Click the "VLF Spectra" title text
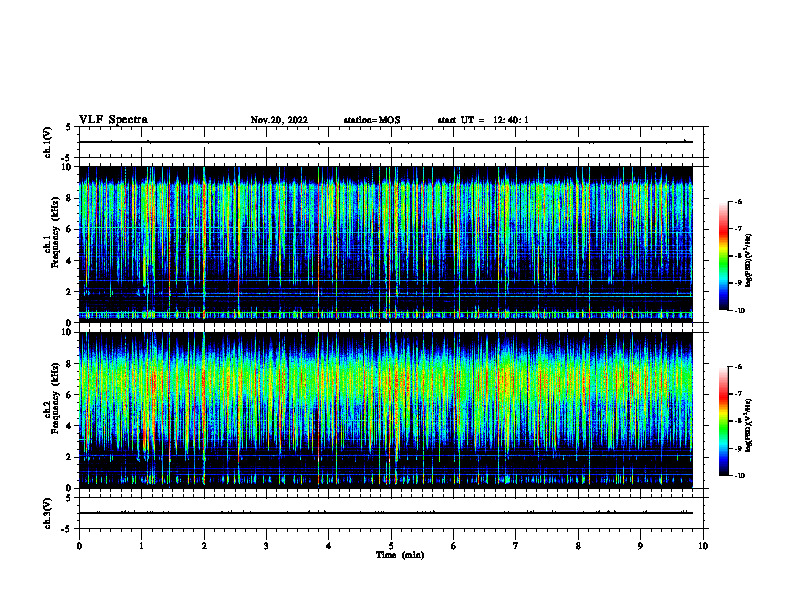This screenshot has width=792, height=612. point(113,120)
